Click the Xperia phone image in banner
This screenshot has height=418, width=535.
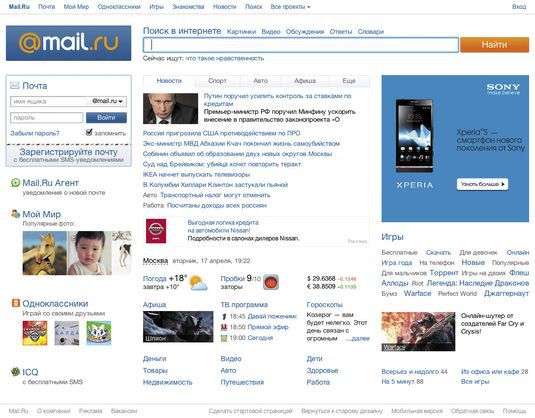pyautogui.click(x=414, y=136)
